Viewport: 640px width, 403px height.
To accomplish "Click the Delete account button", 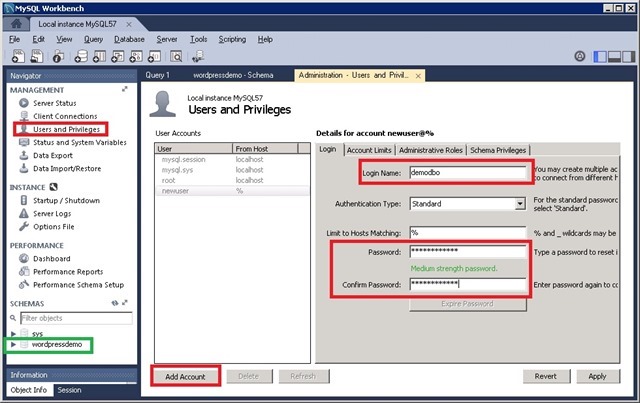I will point(249,376).
